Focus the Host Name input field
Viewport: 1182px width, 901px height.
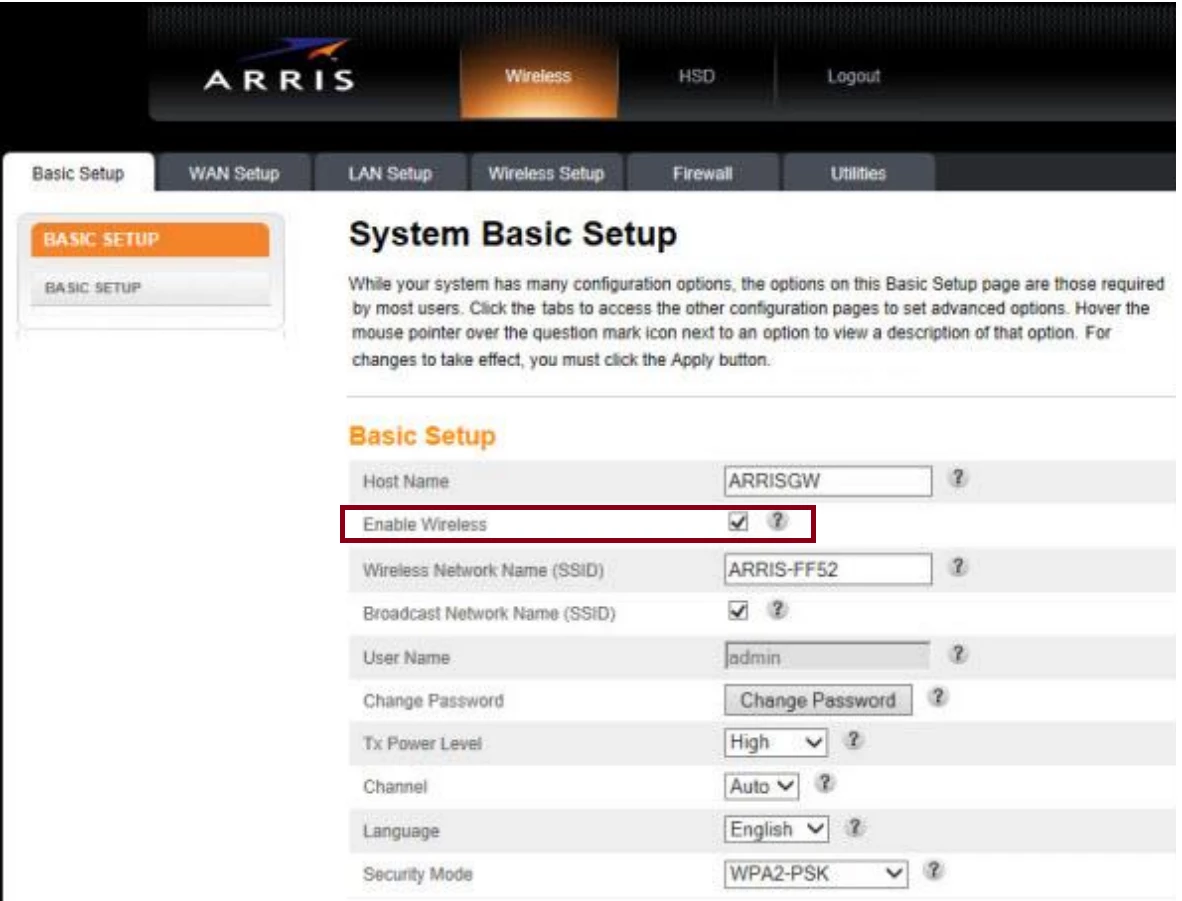(x=828, y=481)
